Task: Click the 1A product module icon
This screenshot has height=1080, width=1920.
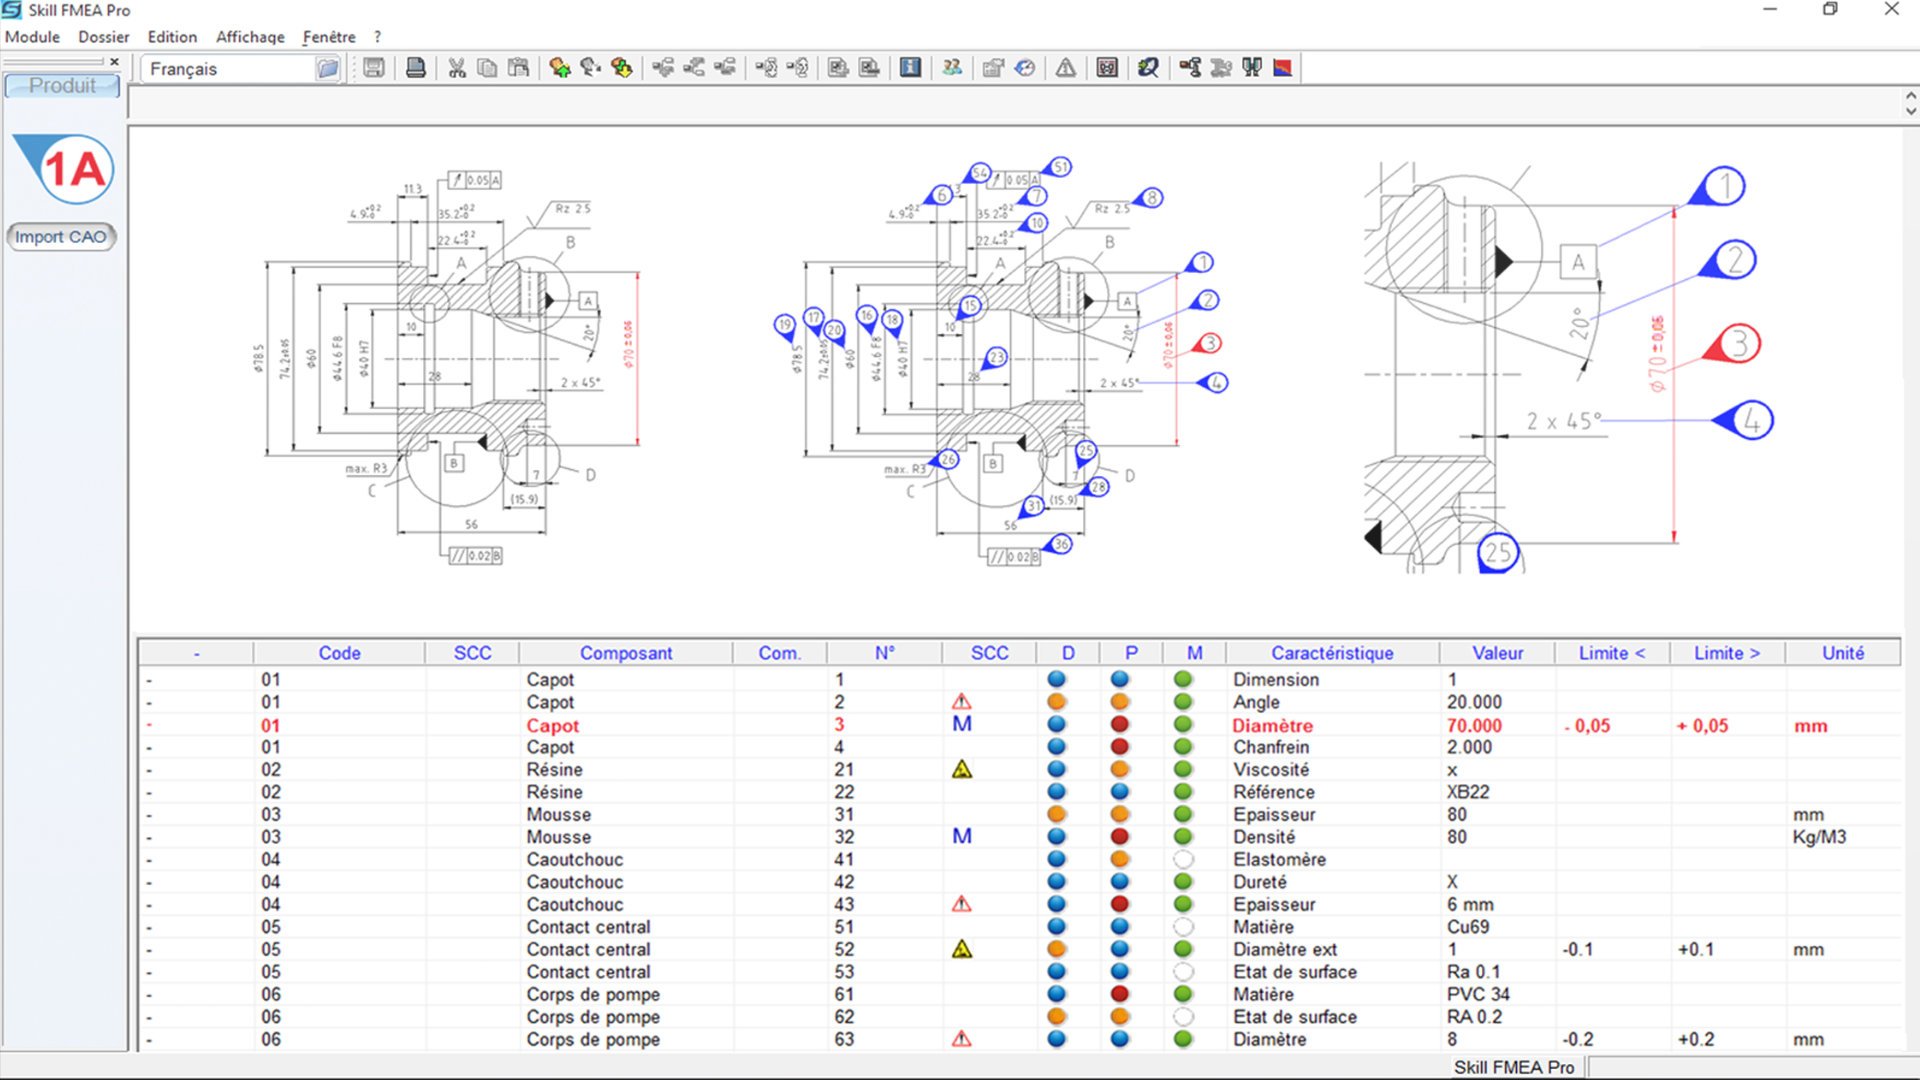Action: coord(64,168)
